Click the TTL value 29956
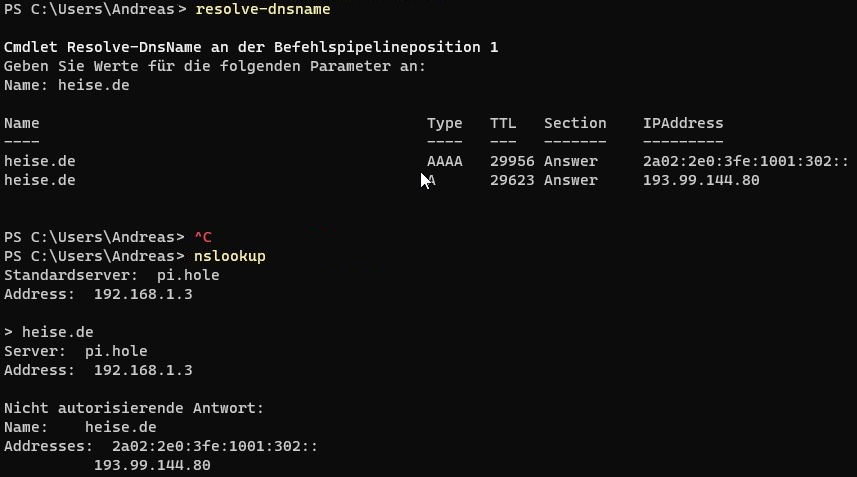The height and width of the screenshot is (477, 857). [512, 161]
